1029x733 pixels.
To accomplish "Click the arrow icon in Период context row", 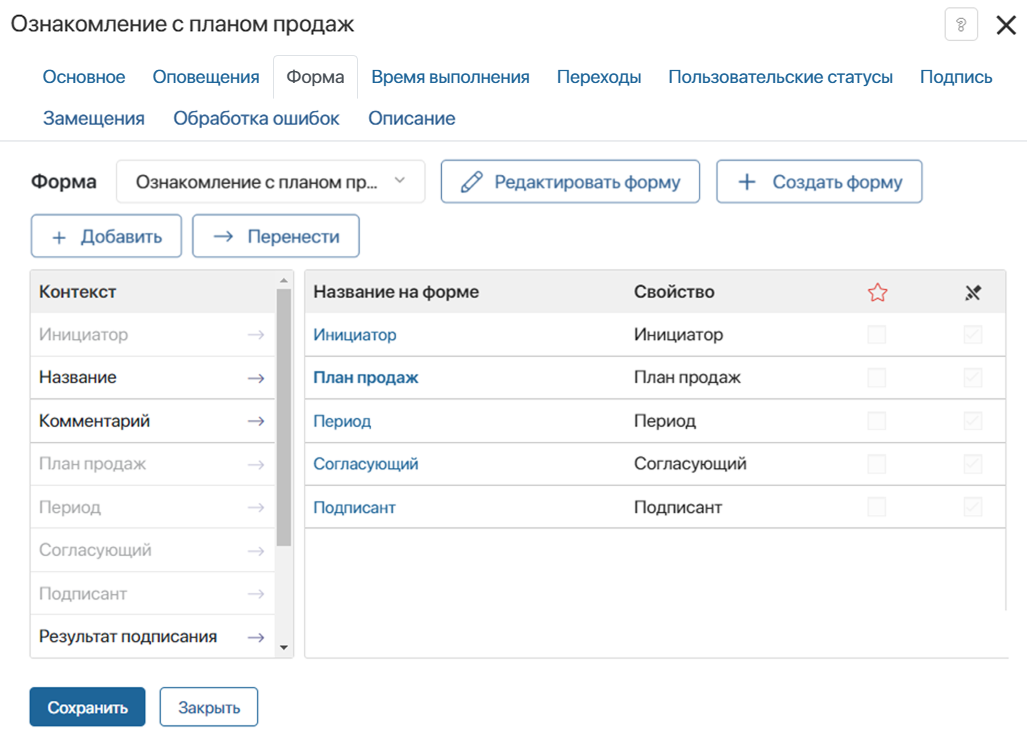I will point(256,507).
